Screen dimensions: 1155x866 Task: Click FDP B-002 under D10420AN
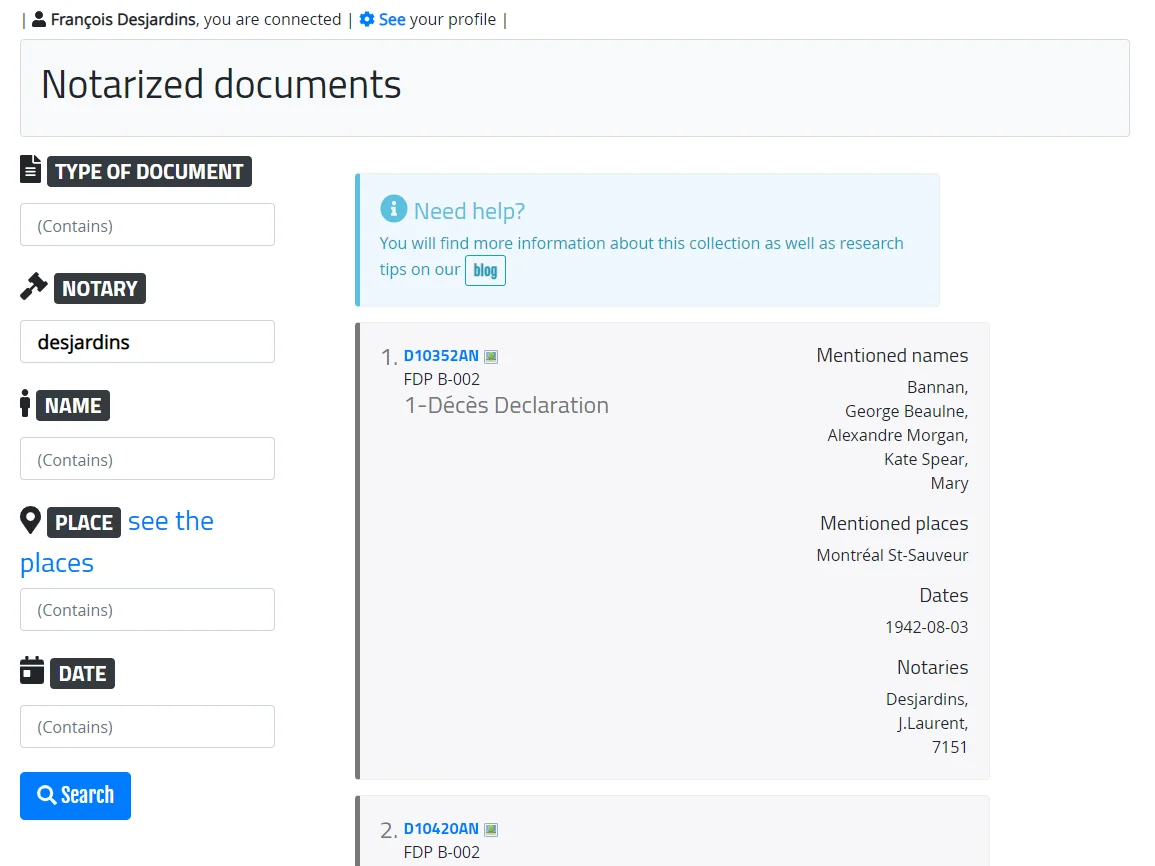442,852
